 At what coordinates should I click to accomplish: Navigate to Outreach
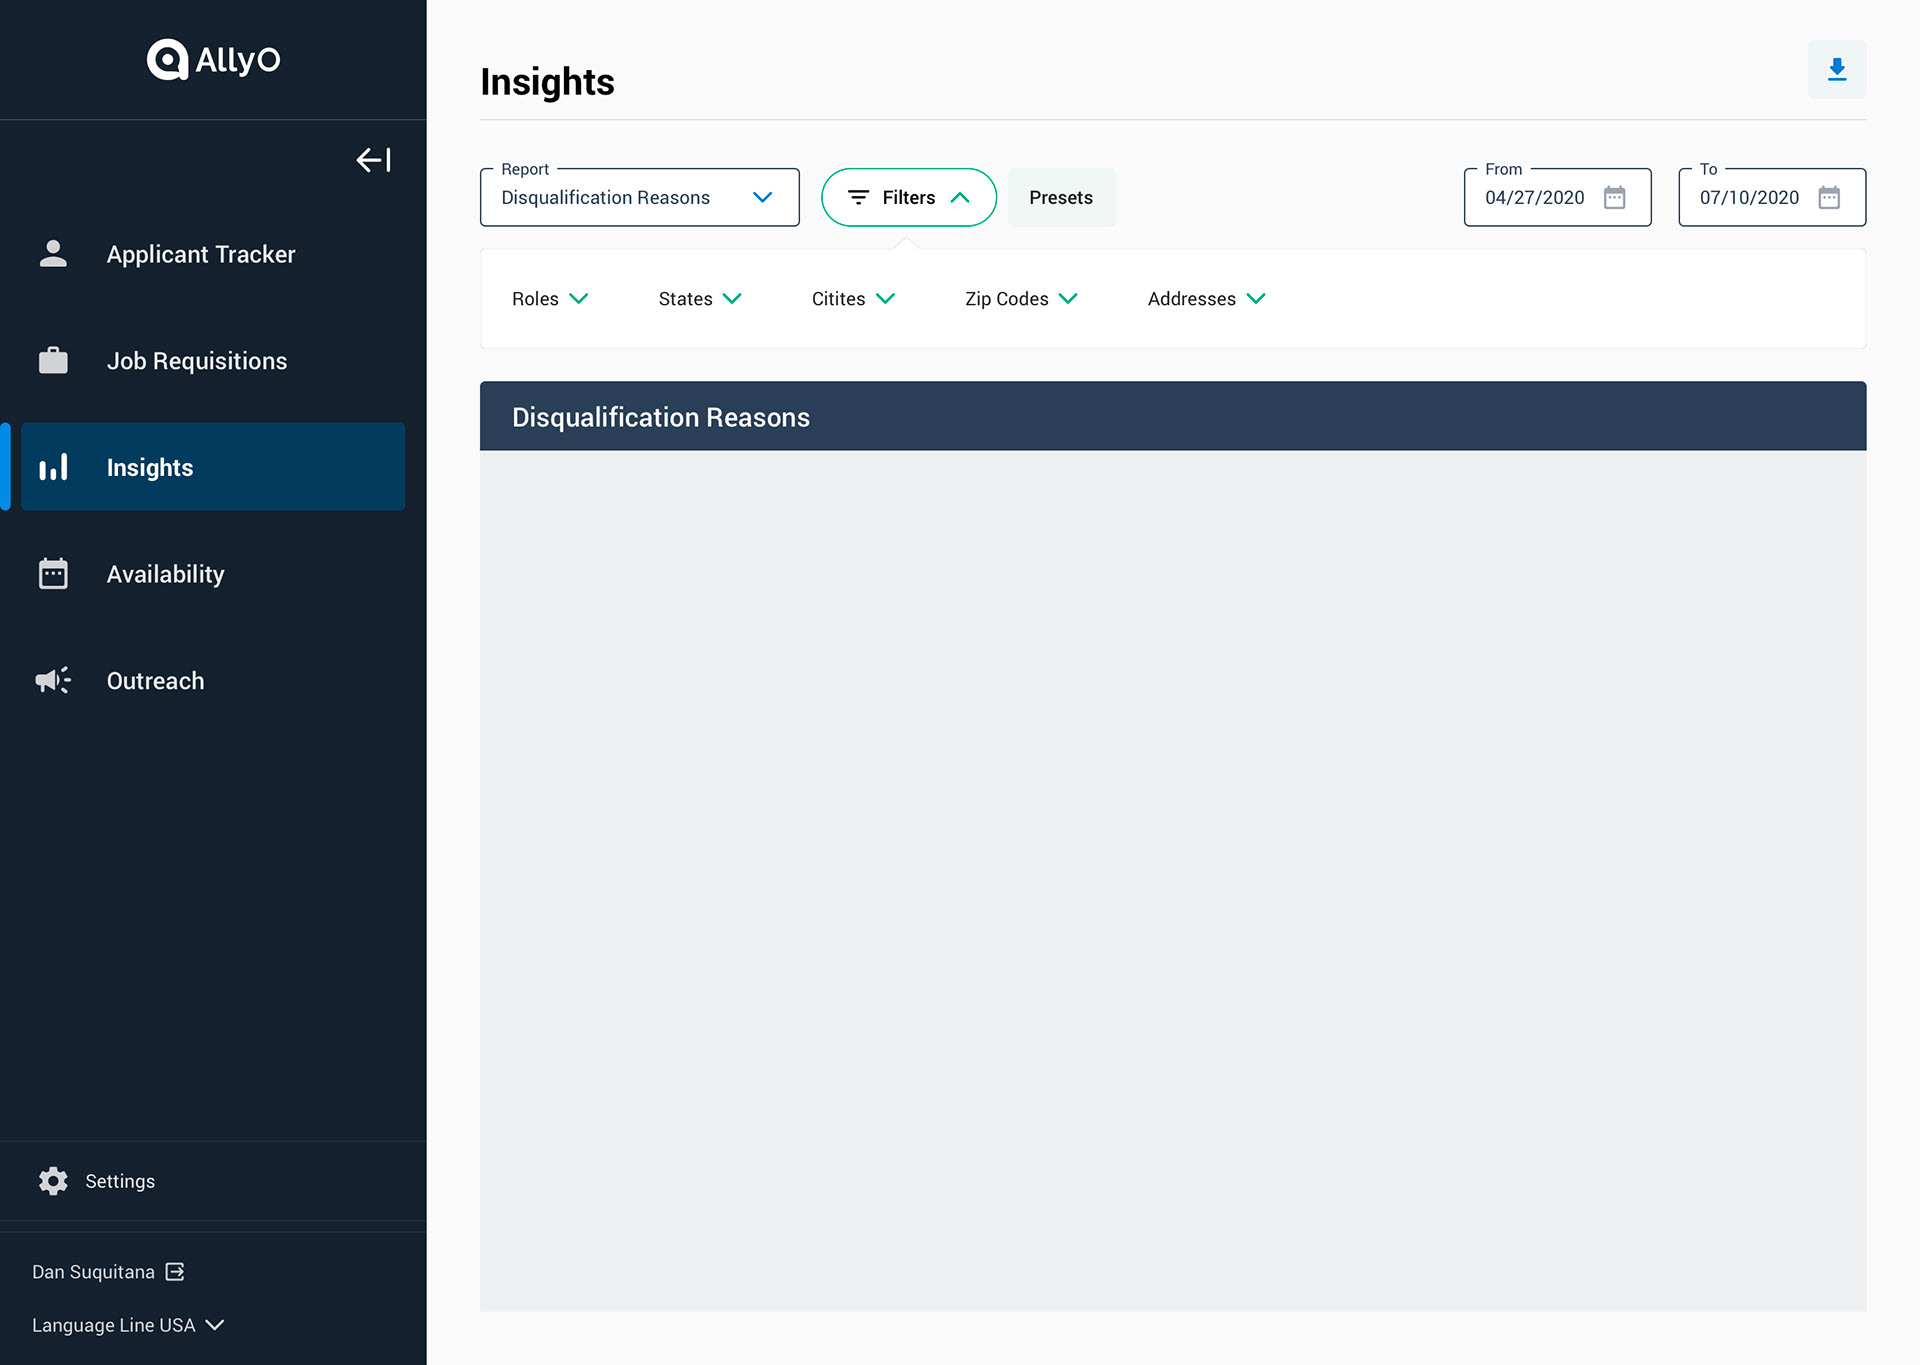(213, 681)
